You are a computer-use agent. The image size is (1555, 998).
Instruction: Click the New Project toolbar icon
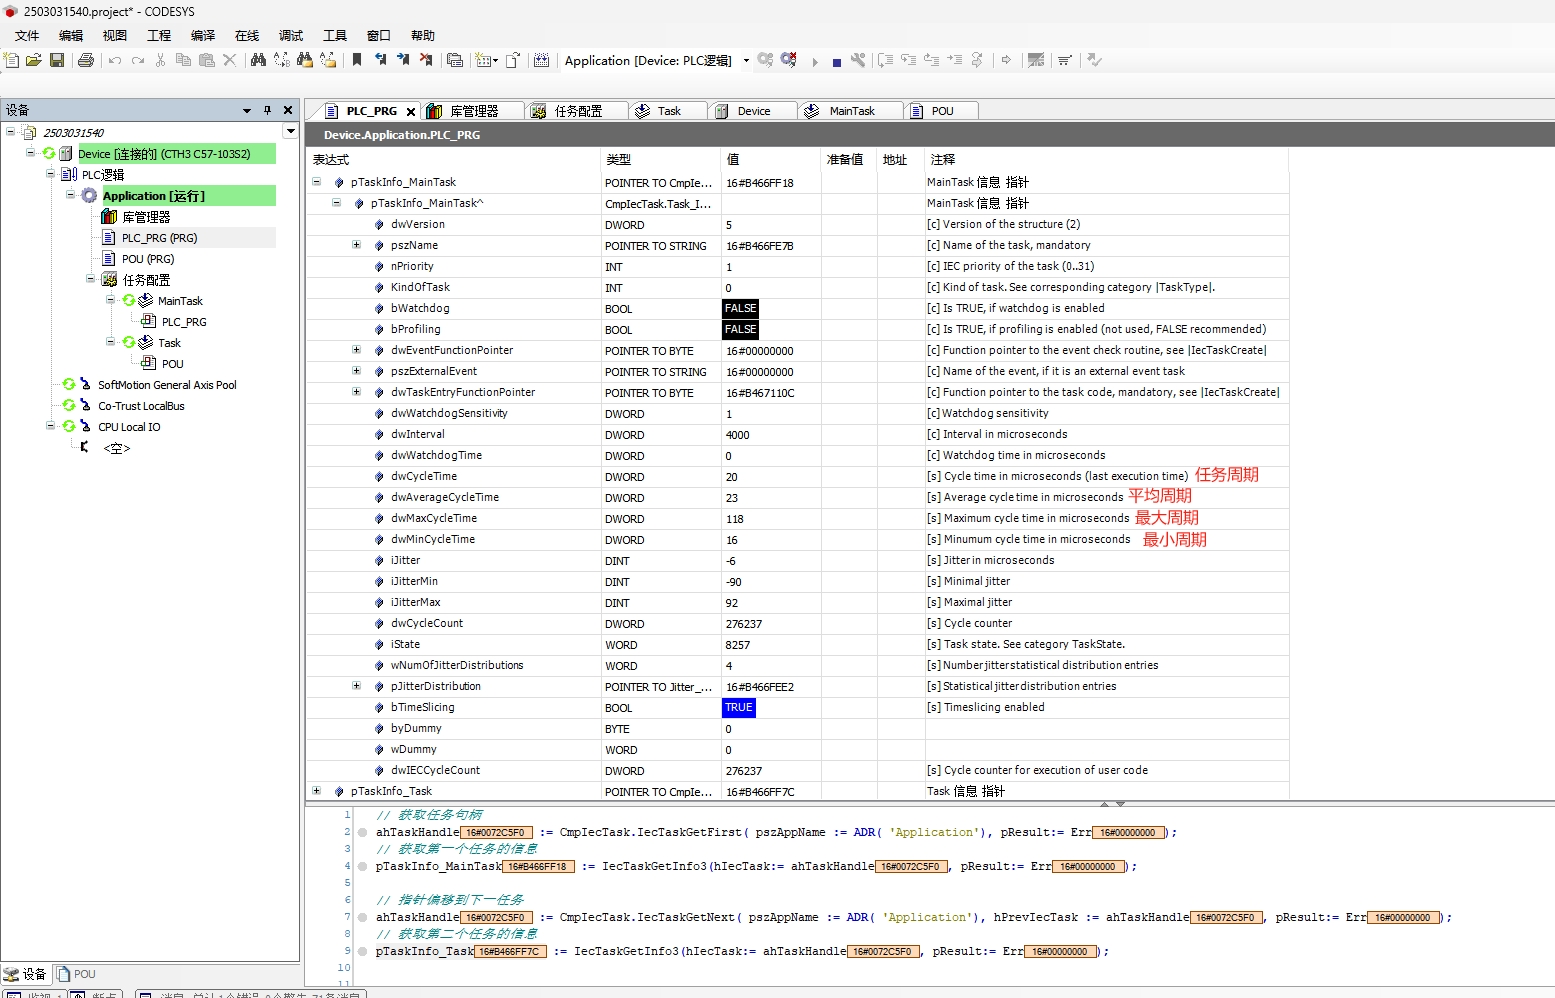coord(11,60)
